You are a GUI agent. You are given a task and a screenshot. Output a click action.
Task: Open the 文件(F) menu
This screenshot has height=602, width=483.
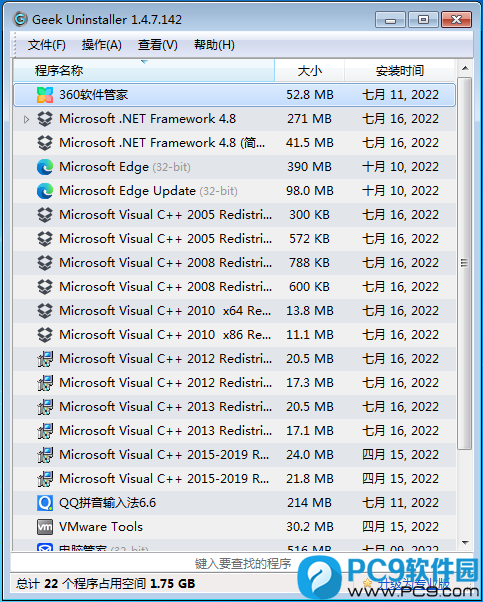point(46,45)
